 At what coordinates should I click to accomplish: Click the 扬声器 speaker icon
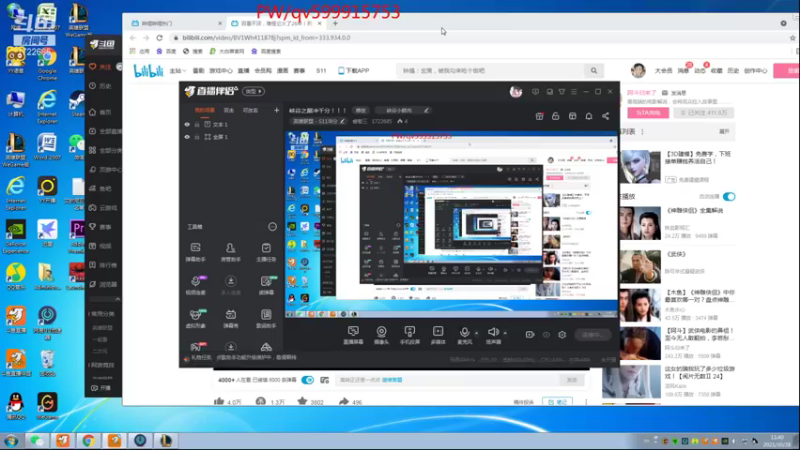(x=493, y=332)
